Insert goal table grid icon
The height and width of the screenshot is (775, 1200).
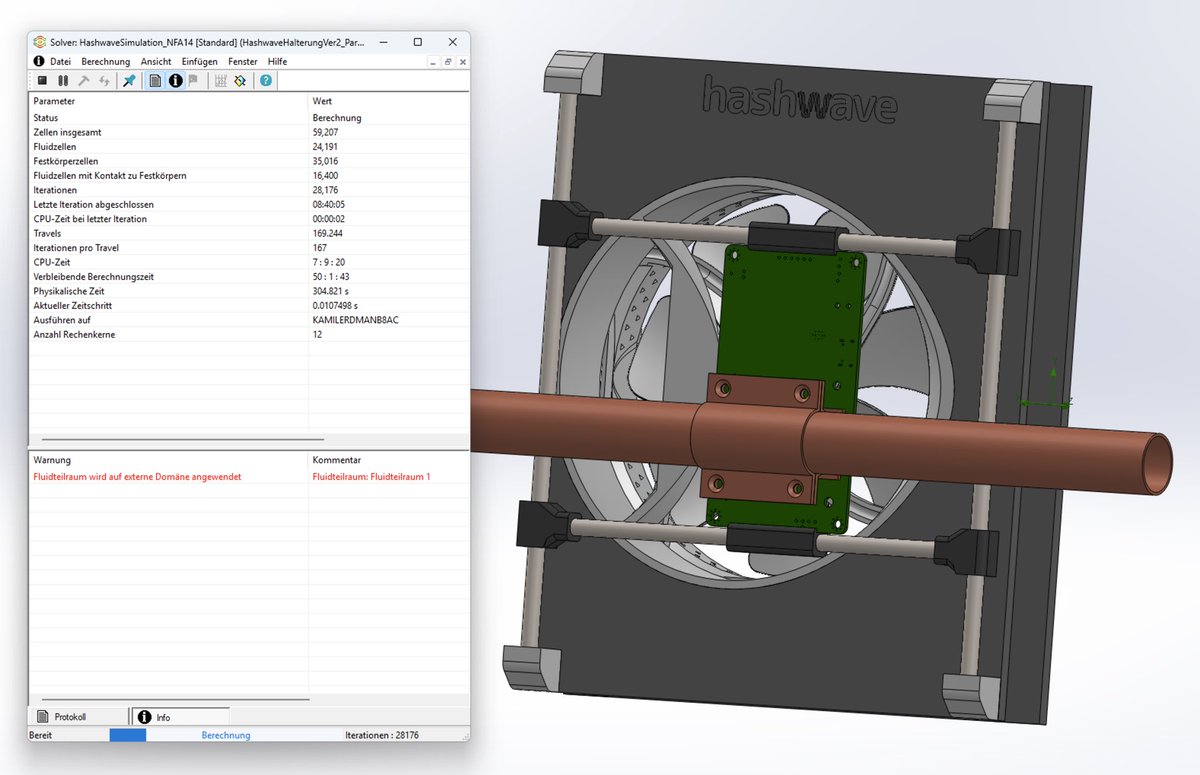pyautogui.click(x=220, y=81)
